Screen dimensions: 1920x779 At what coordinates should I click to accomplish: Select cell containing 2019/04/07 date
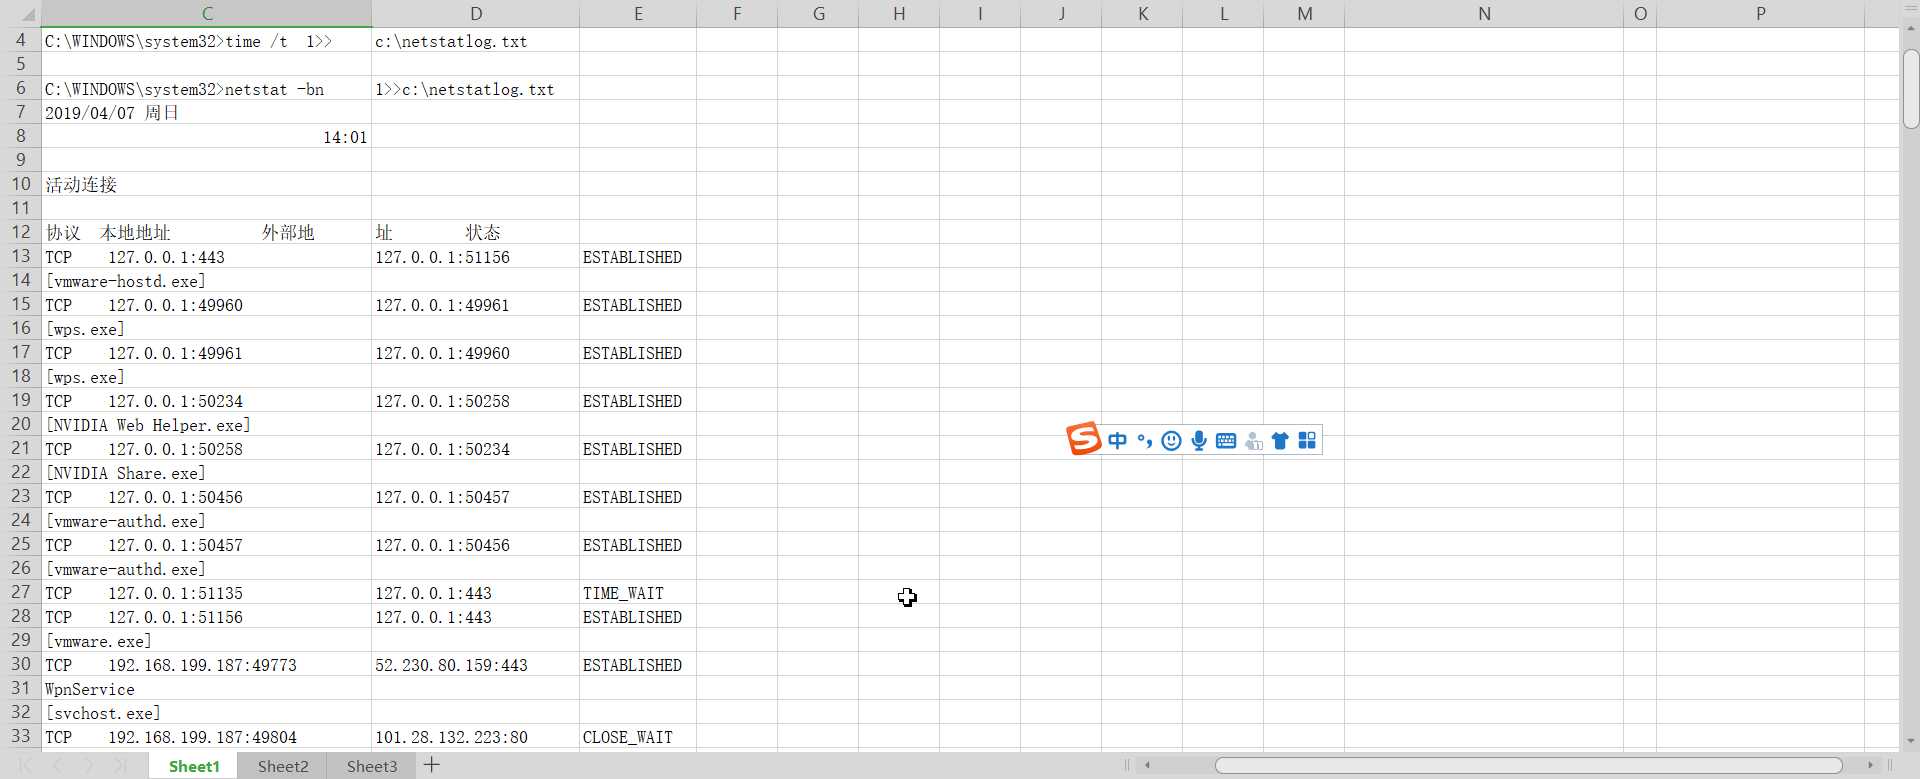[207, 113]
